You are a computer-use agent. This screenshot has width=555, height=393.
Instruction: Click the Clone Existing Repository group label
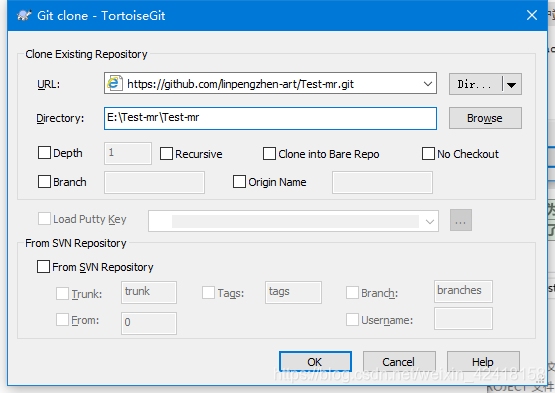coord(86,54)
